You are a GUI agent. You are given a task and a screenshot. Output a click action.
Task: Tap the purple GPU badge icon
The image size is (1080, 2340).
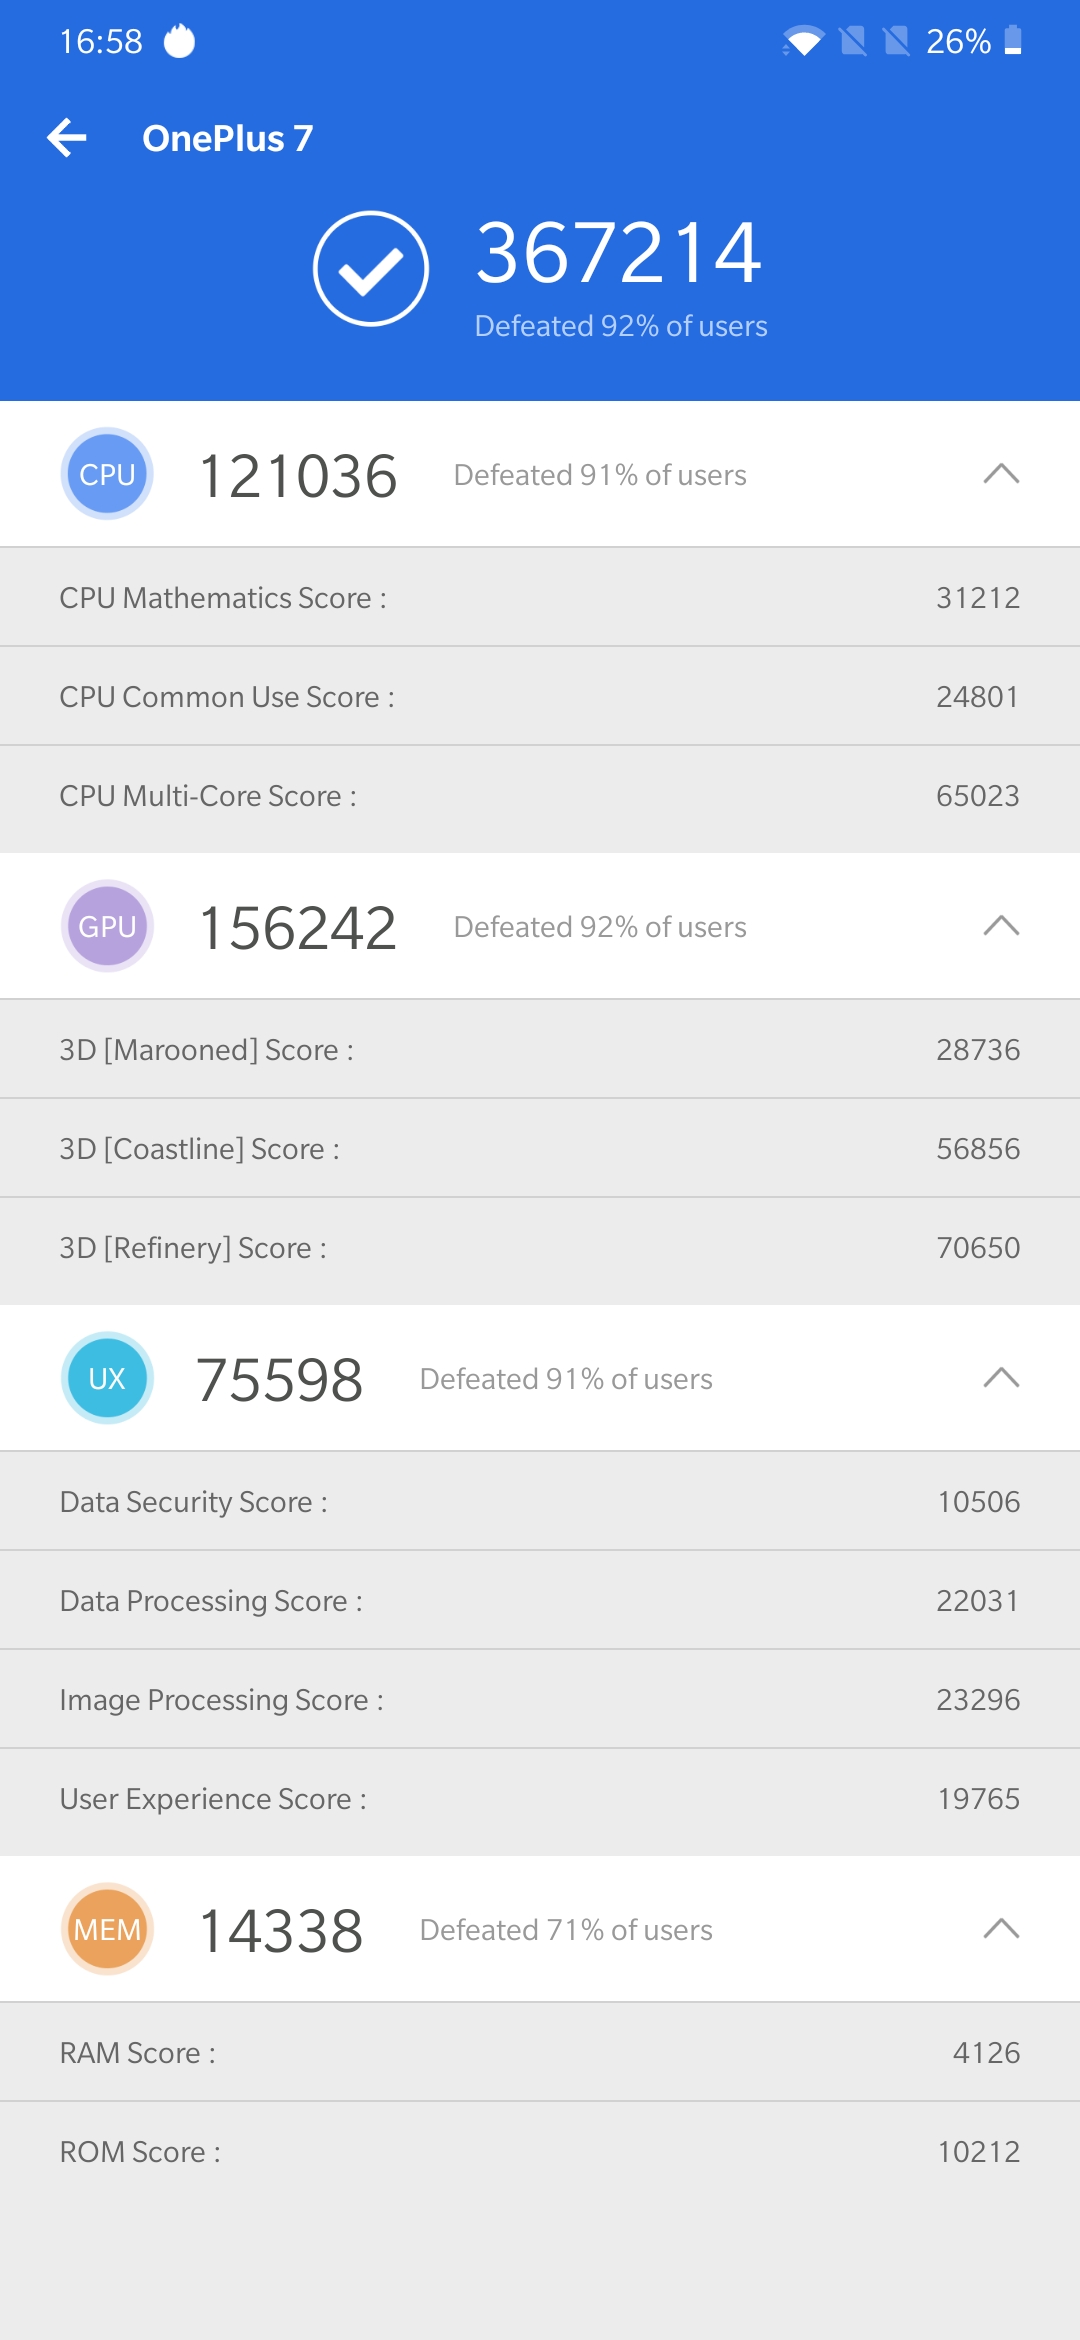pyautogui.click(x=107, y=926)
